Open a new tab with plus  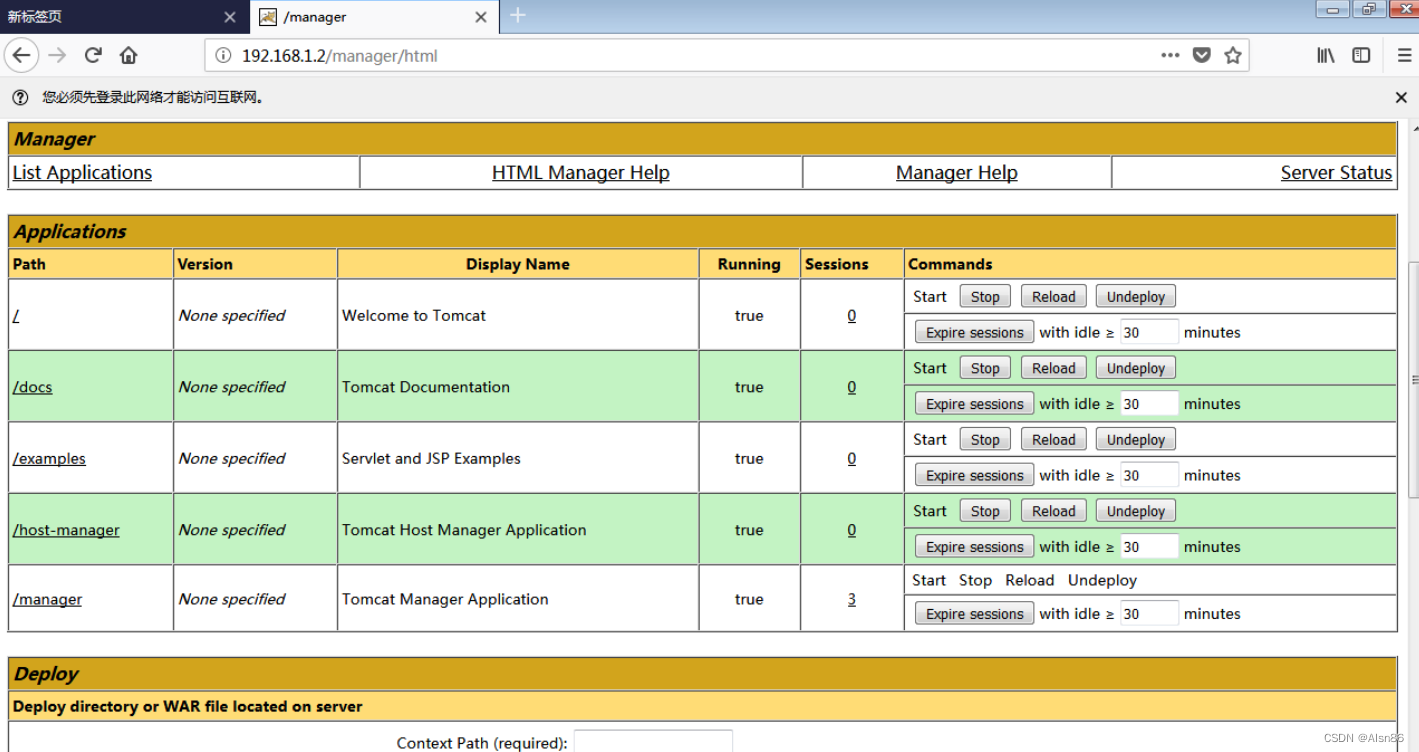(x=518, y=15)
